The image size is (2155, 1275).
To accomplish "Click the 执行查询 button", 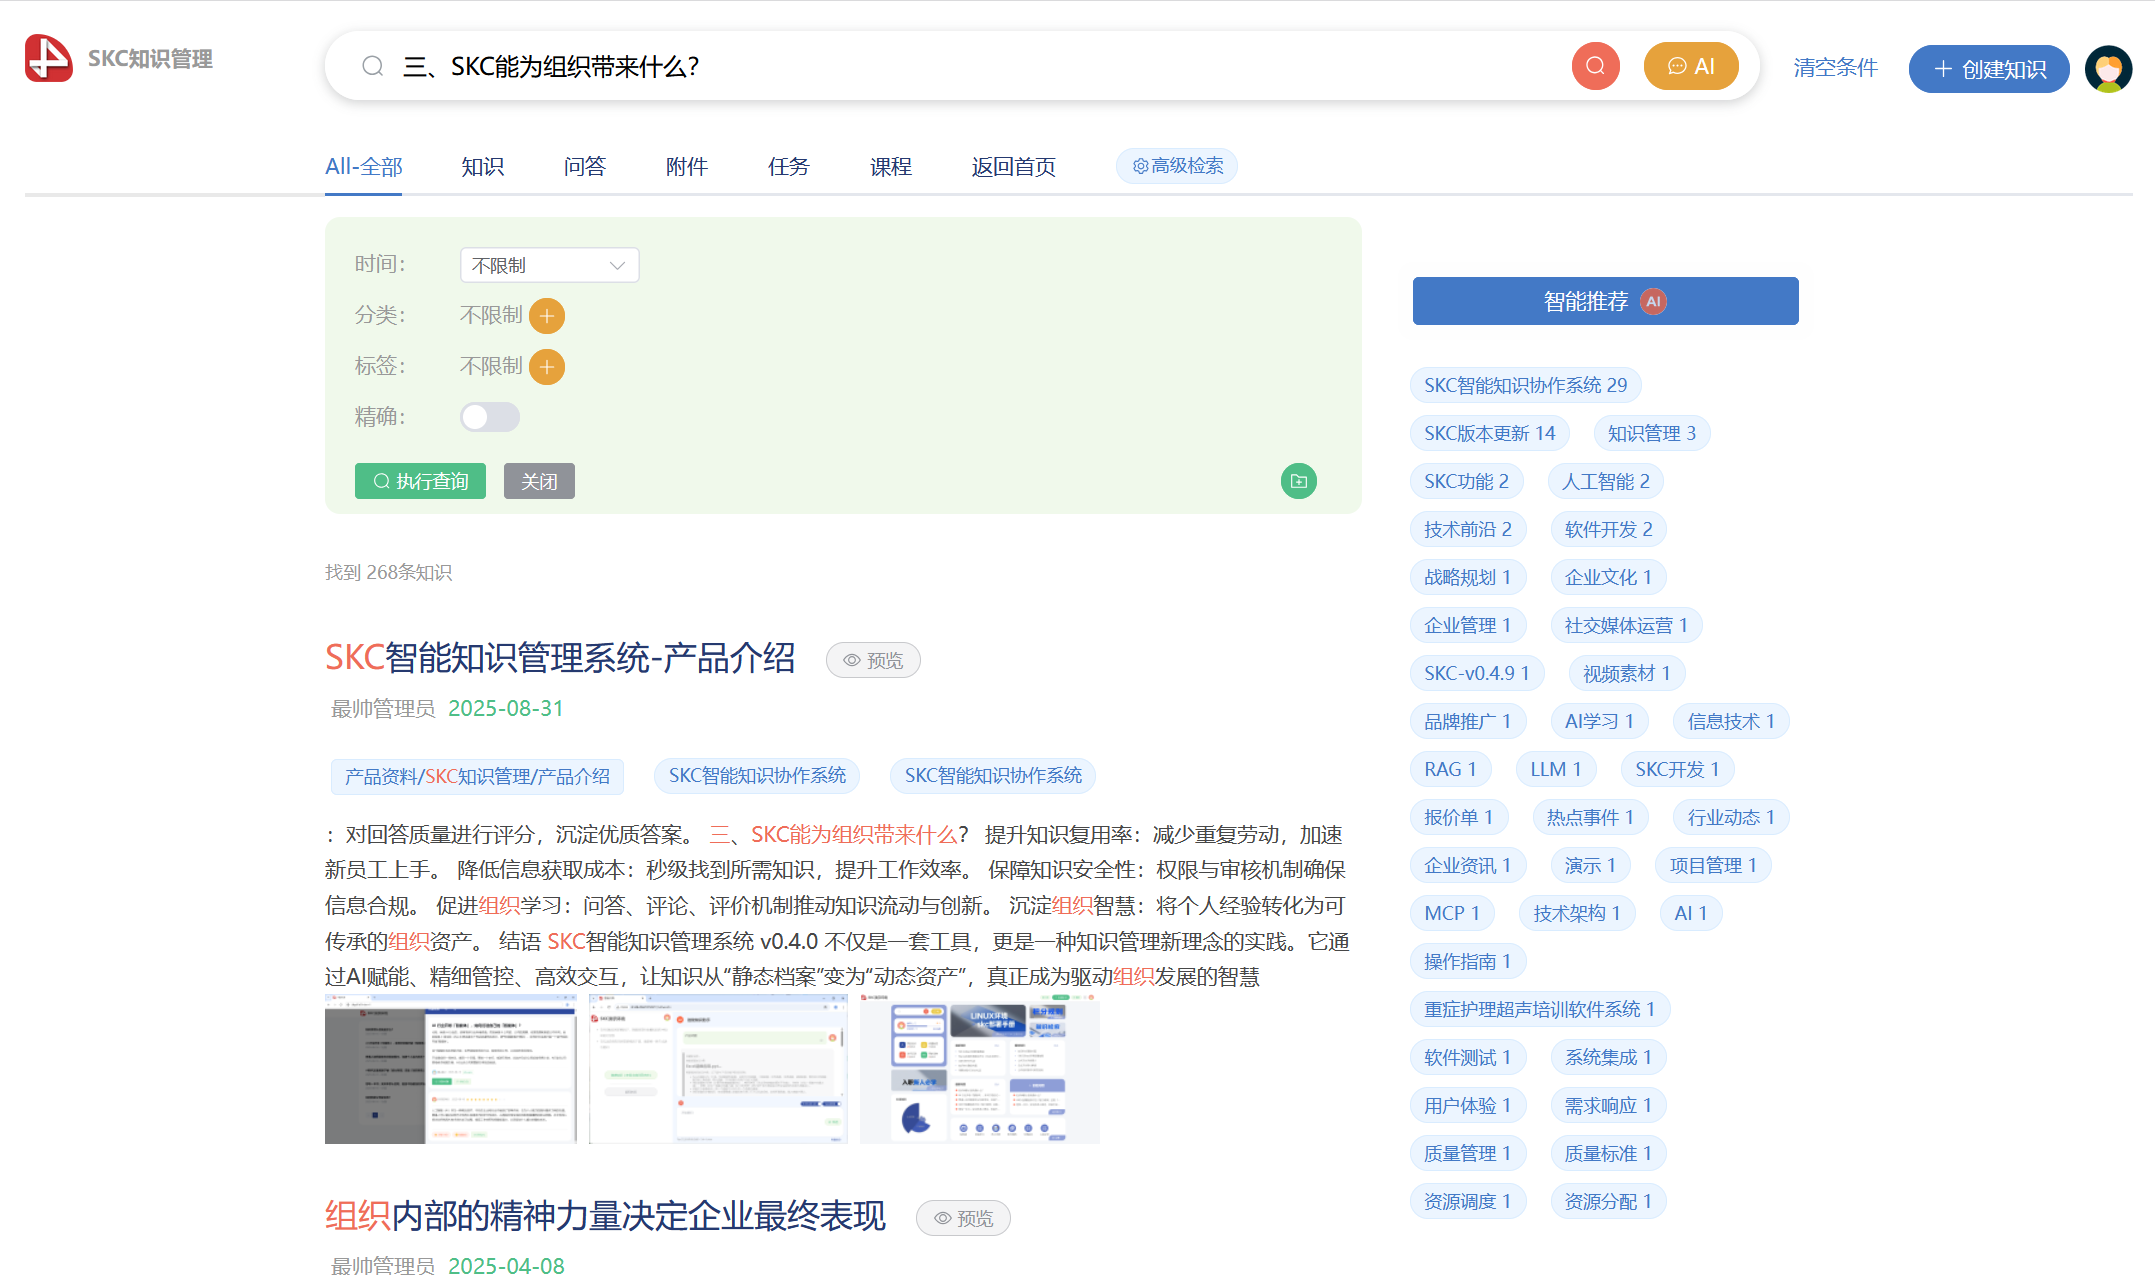I will tap(420, 481).
